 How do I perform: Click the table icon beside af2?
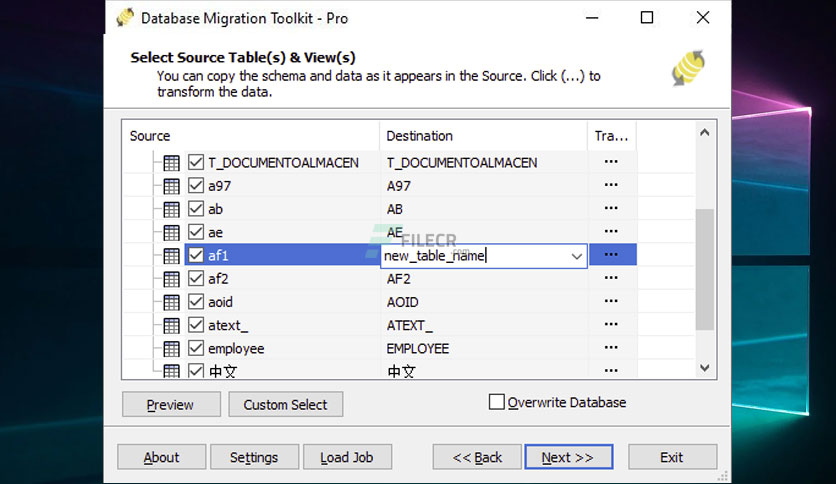(171, 279)
